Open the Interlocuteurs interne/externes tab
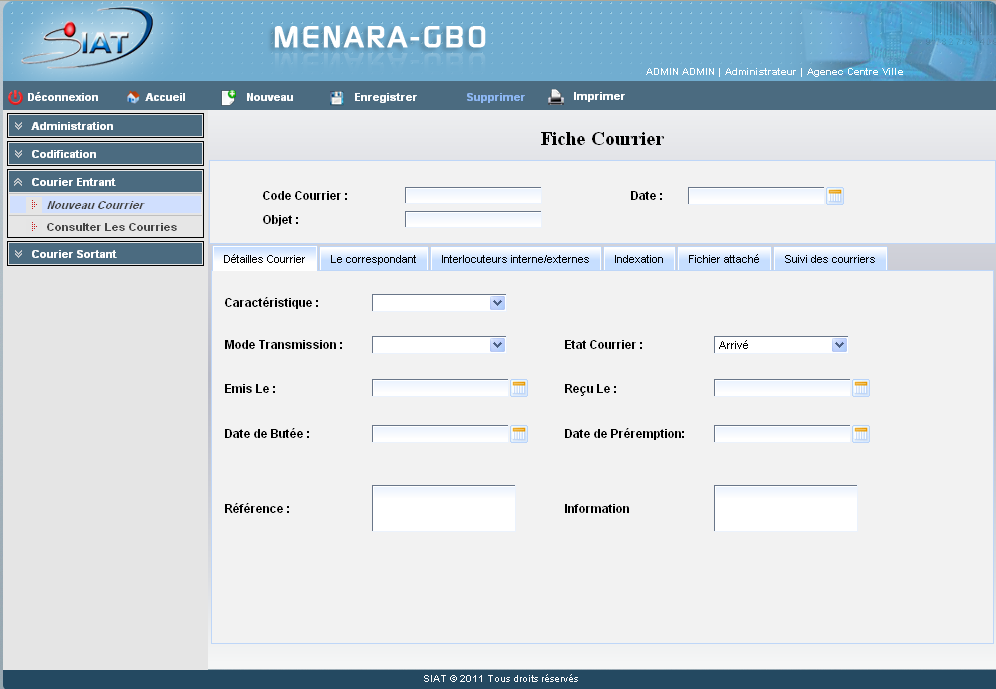Viewport: 996px width, 689px height. tap(515, 259)
